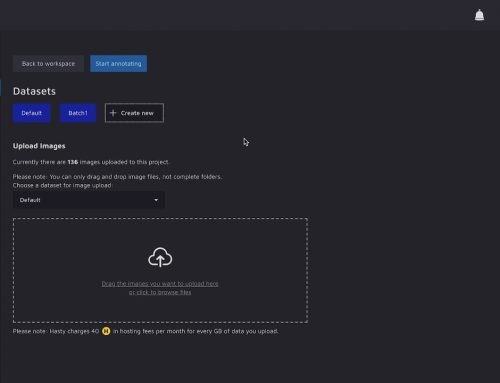Viewport: 500px width, 383px height.
Task: Click 'Choose a dataset for image upload' label
Action: 63,185
